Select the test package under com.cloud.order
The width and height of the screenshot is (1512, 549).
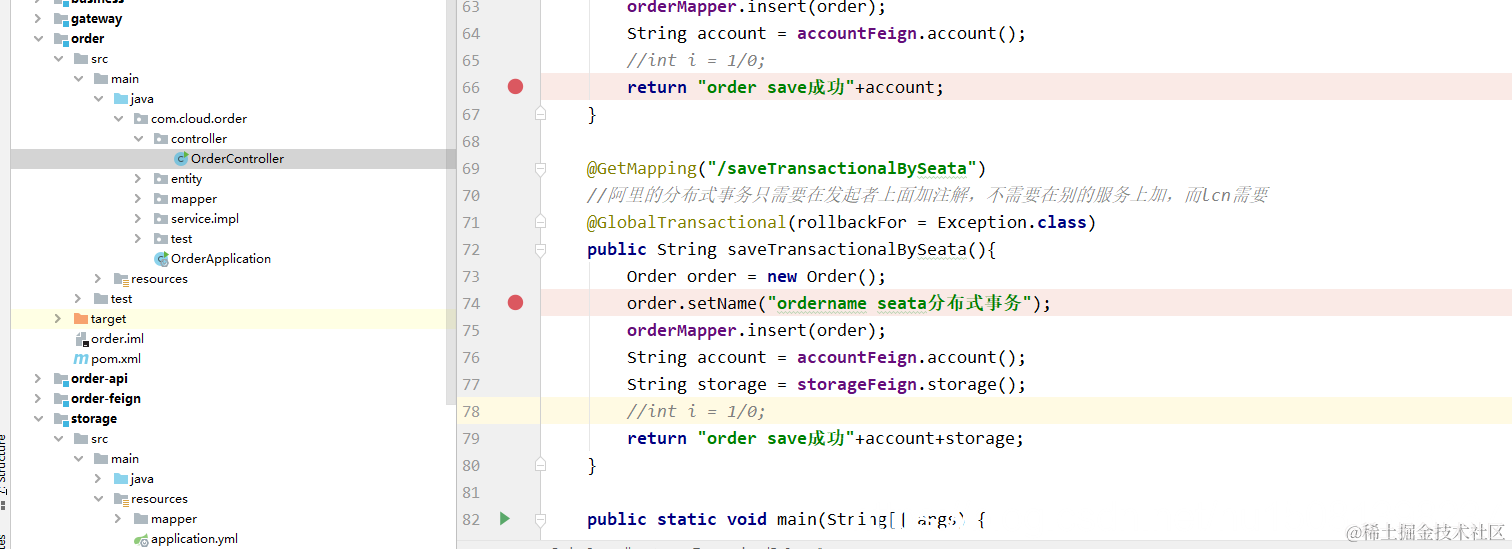(x=182, y=238)
